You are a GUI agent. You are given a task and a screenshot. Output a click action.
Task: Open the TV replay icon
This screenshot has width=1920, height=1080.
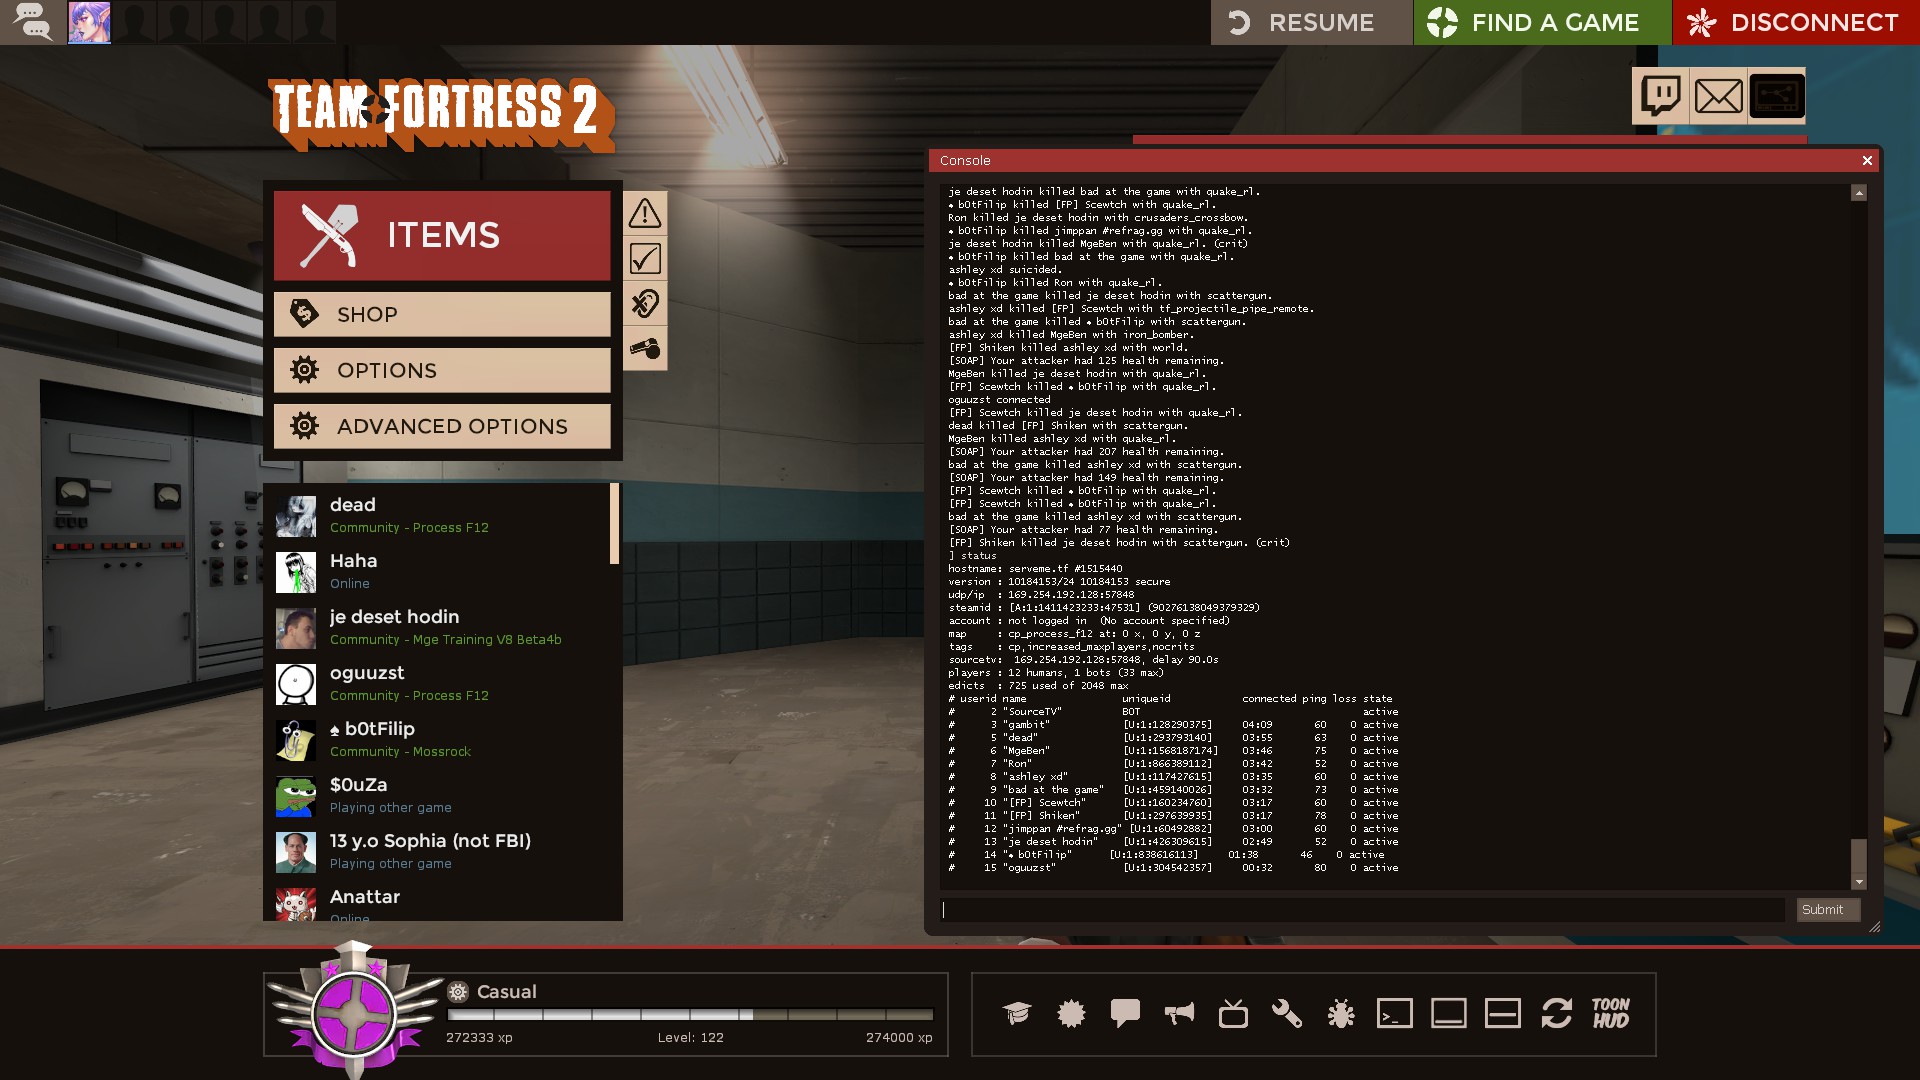(x=1233, y=1014)
